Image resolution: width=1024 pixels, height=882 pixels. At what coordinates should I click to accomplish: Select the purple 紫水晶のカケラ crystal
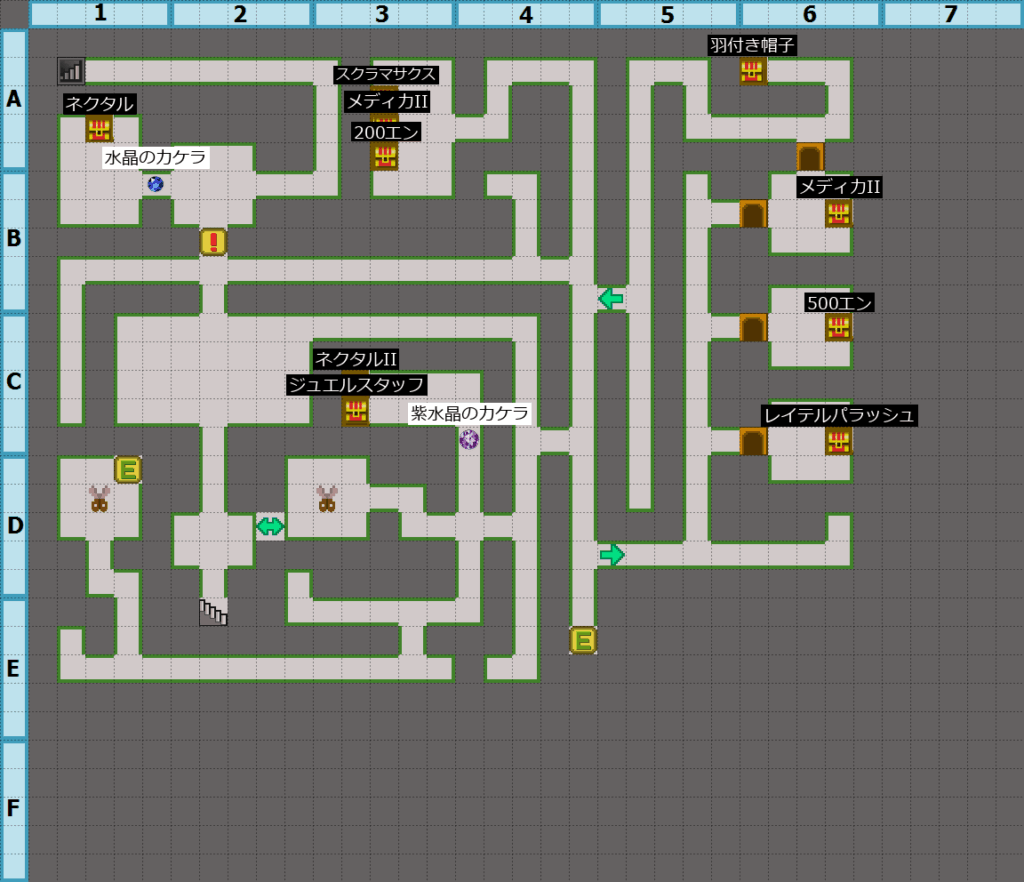pos(469,439)
